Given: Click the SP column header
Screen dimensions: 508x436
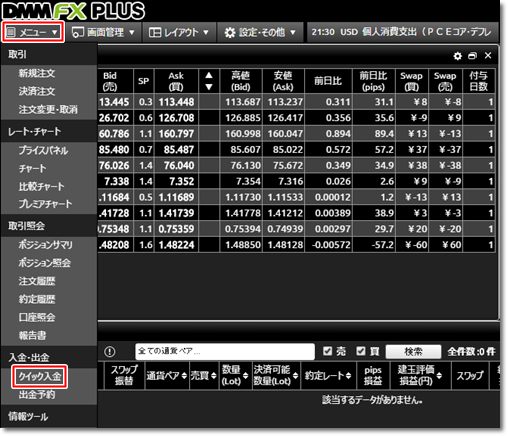Looking at the screenshot, I should [144, 81].
